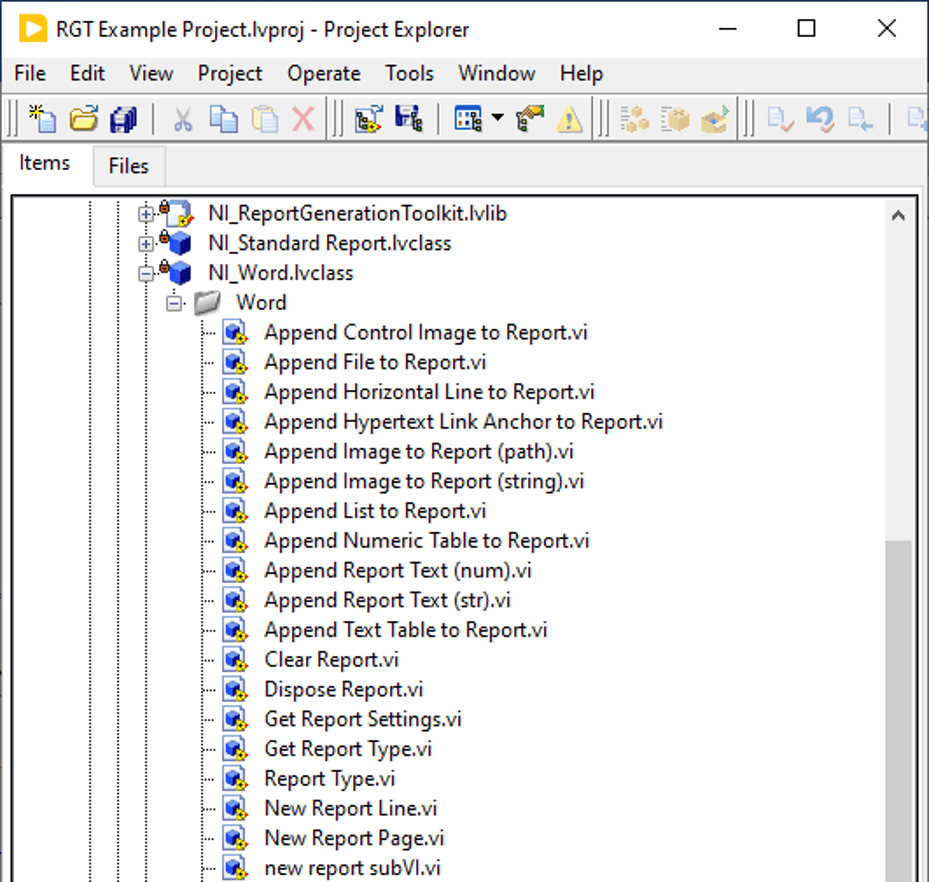Select Append Numeric Table to Report.vi
Image resolution: width=929 pixels, height=882 pixels.
427,540
